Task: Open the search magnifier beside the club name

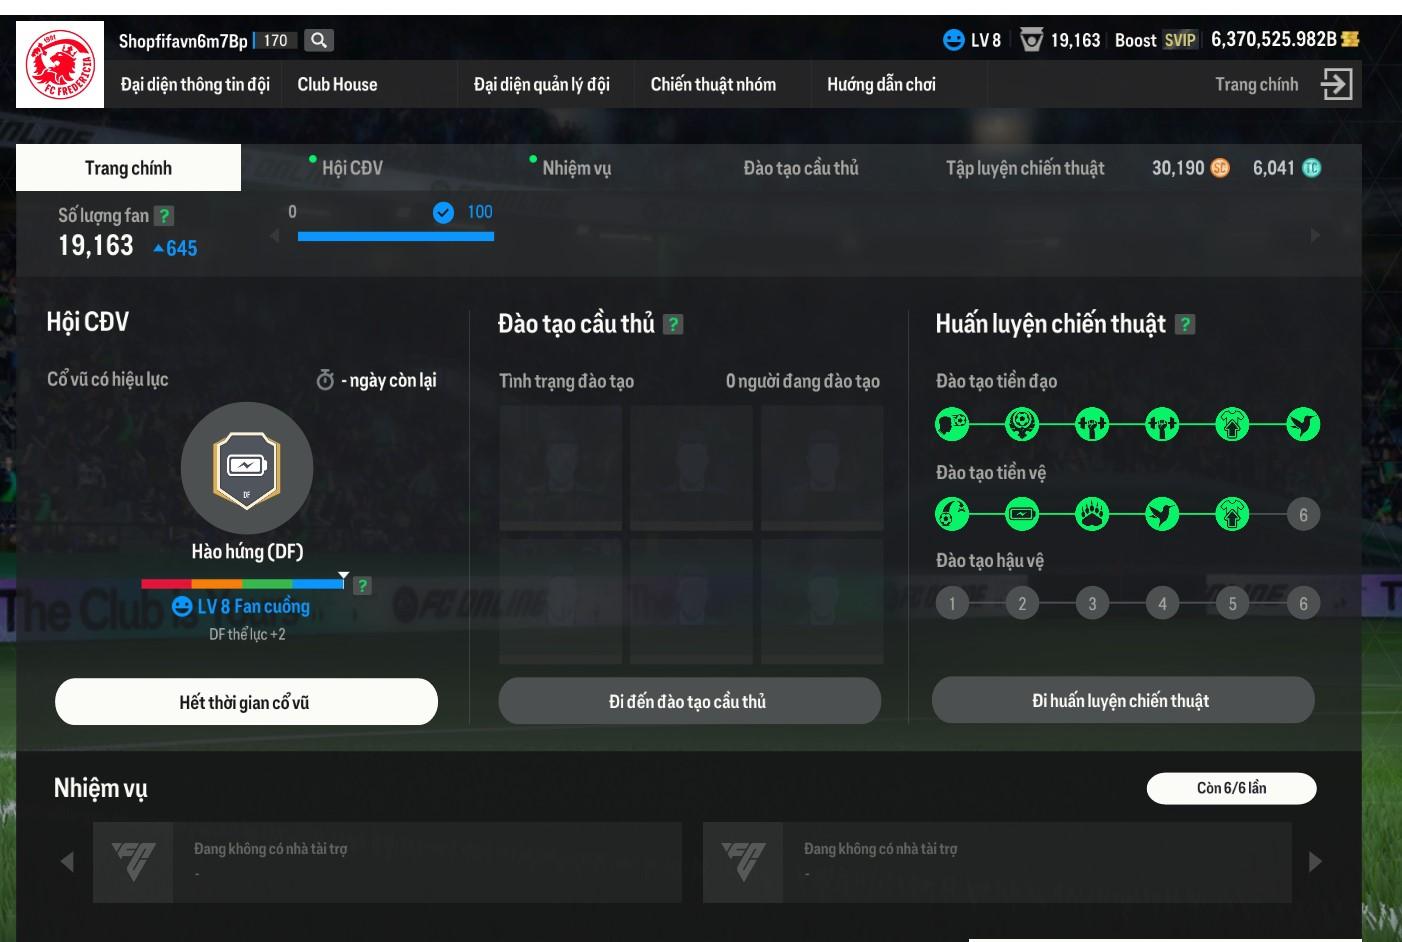Action: [319, 40]
